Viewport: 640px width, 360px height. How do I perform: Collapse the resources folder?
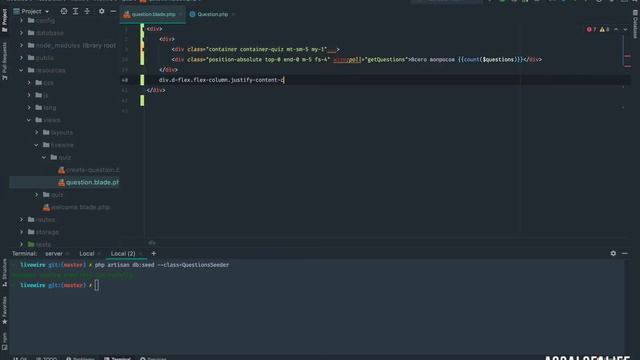coord(22,70)
